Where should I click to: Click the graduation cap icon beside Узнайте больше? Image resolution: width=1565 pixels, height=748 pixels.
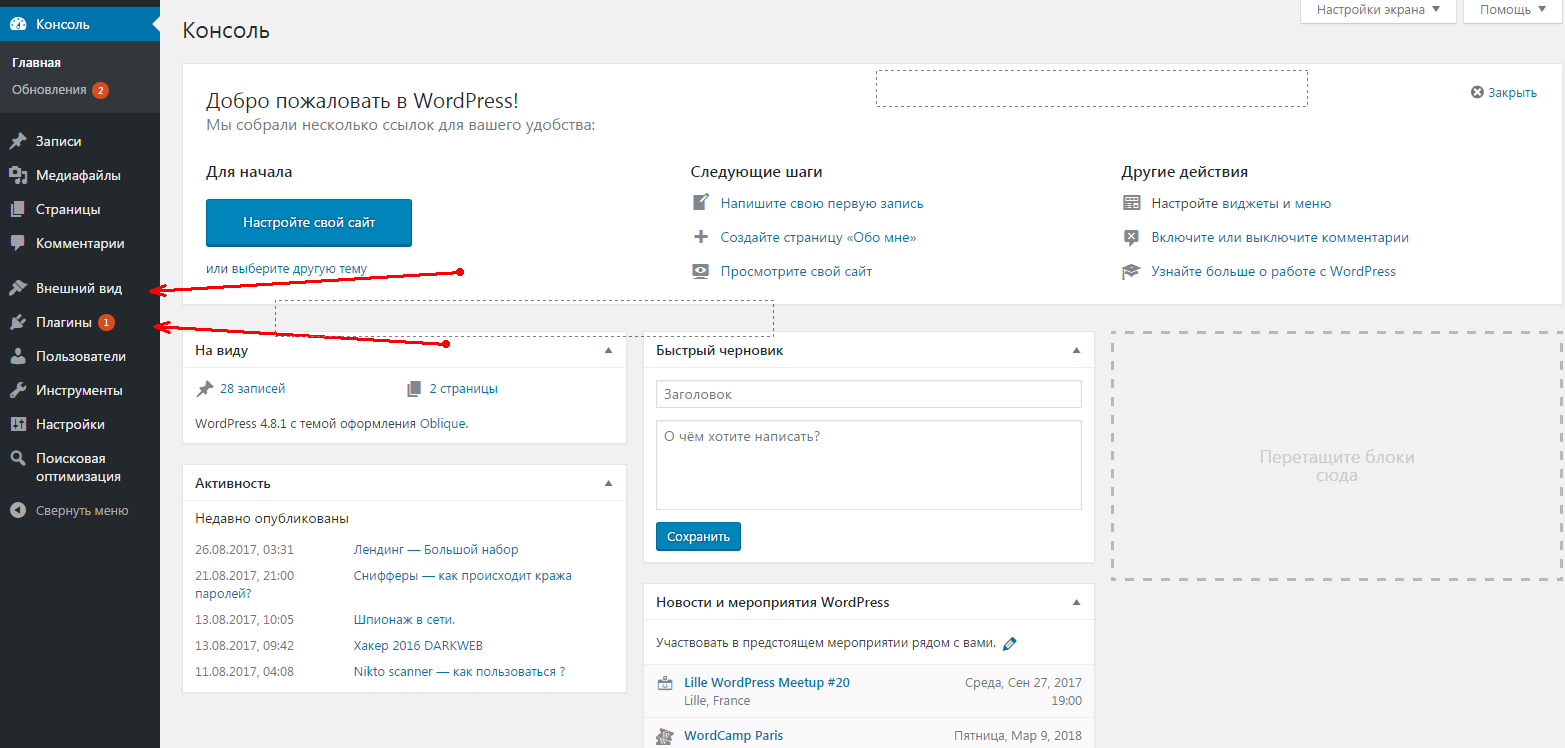point(1132,271)
